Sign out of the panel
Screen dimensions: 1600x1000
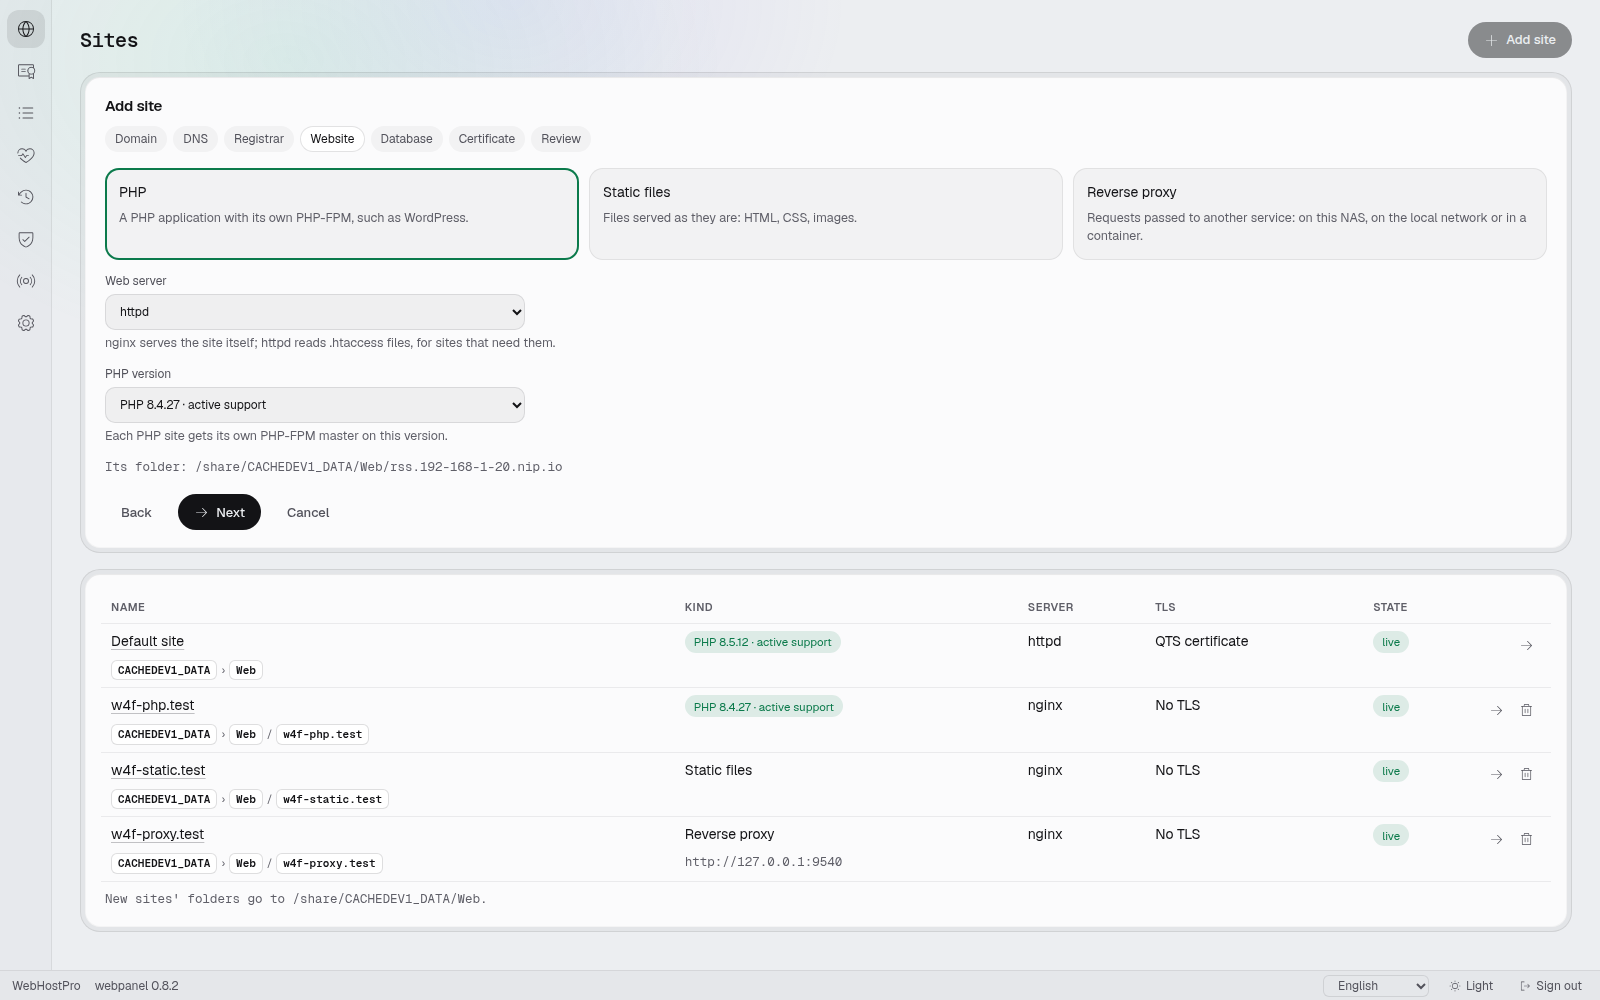click(1551, 986)
